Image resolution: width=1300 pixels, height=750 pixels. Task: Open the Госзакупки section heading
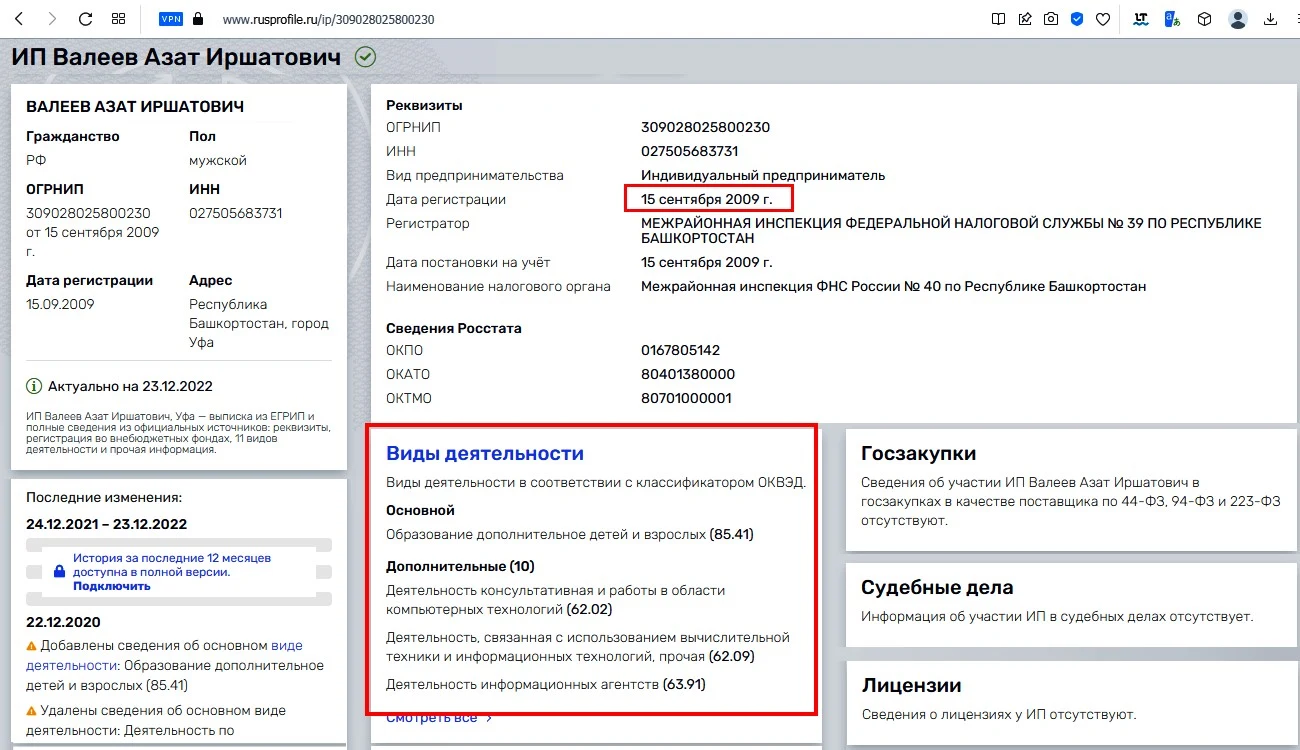coord(918,454)
